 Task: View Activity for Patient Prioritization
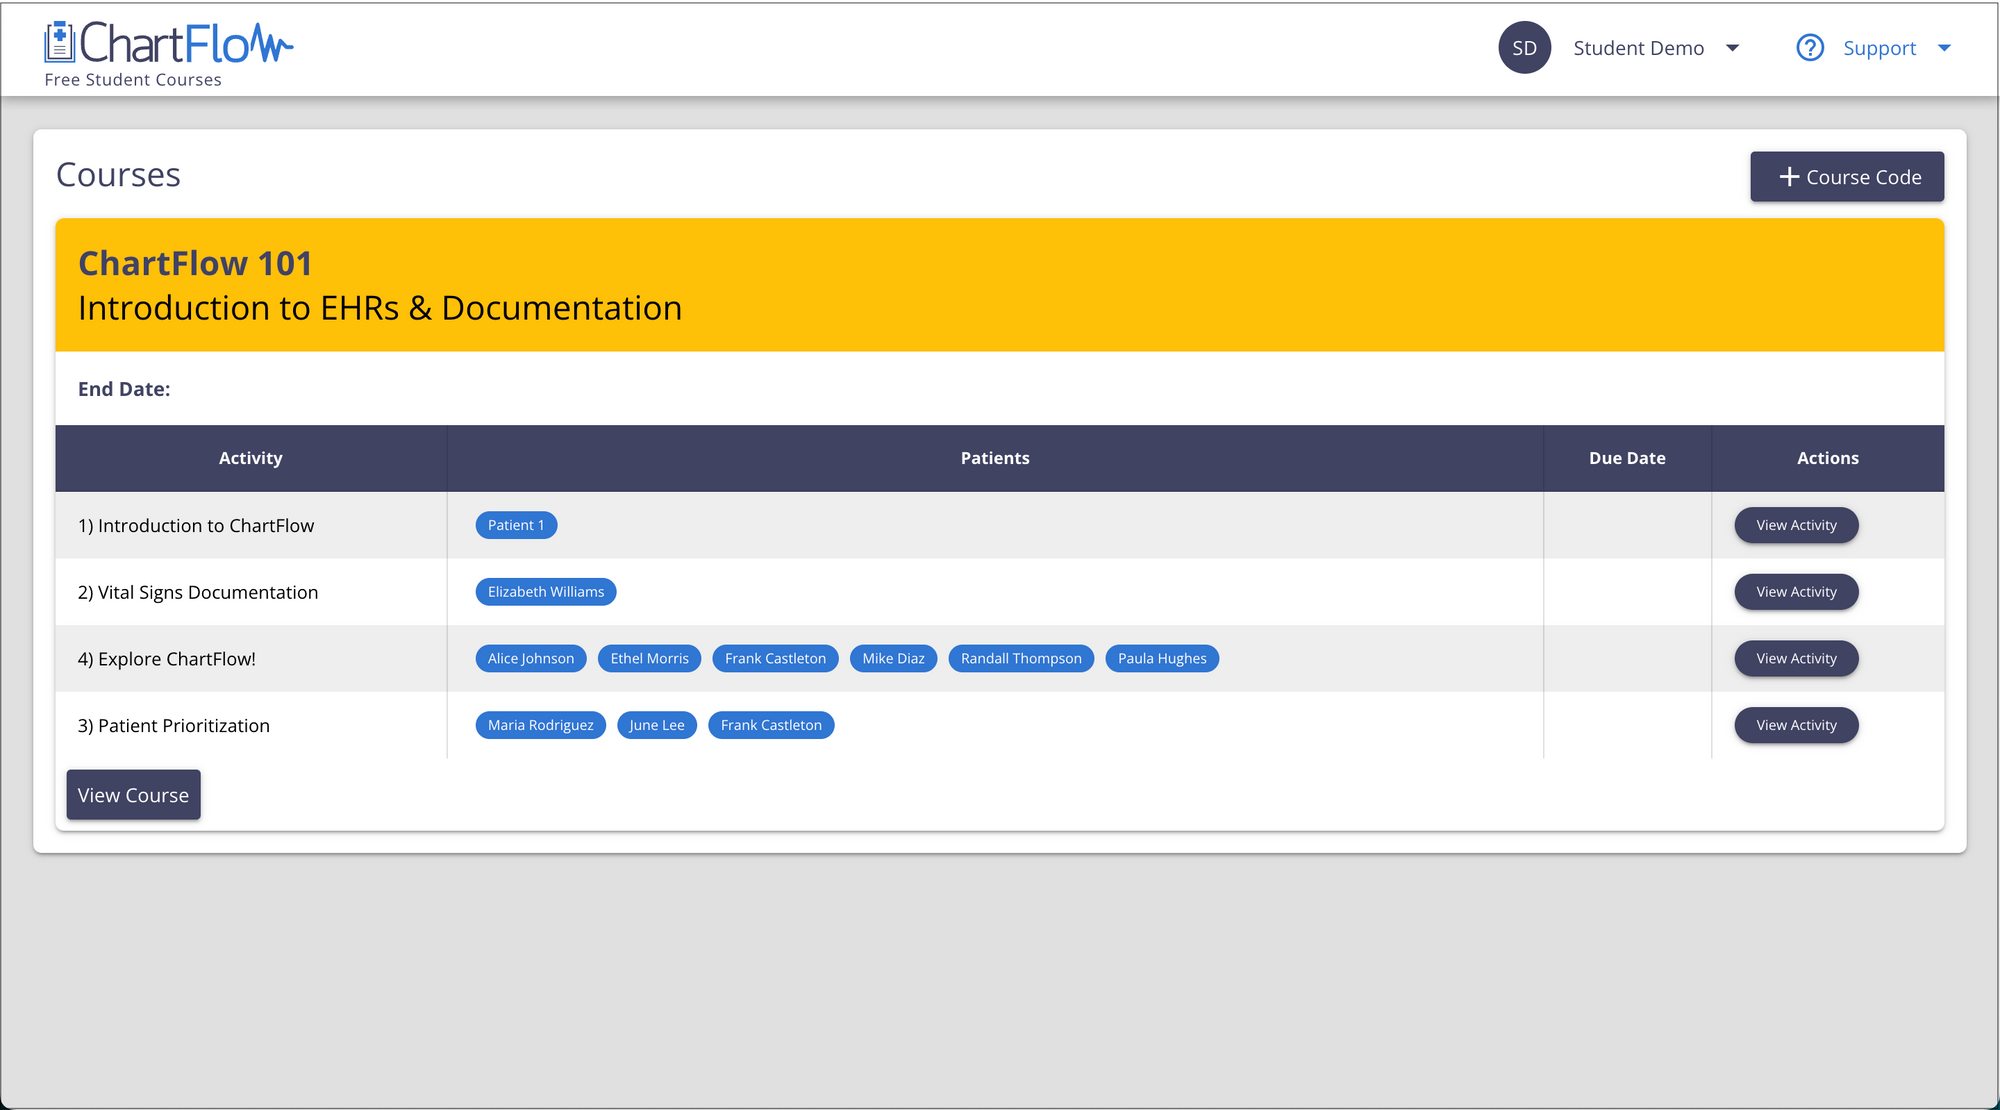coord(1795,724)
